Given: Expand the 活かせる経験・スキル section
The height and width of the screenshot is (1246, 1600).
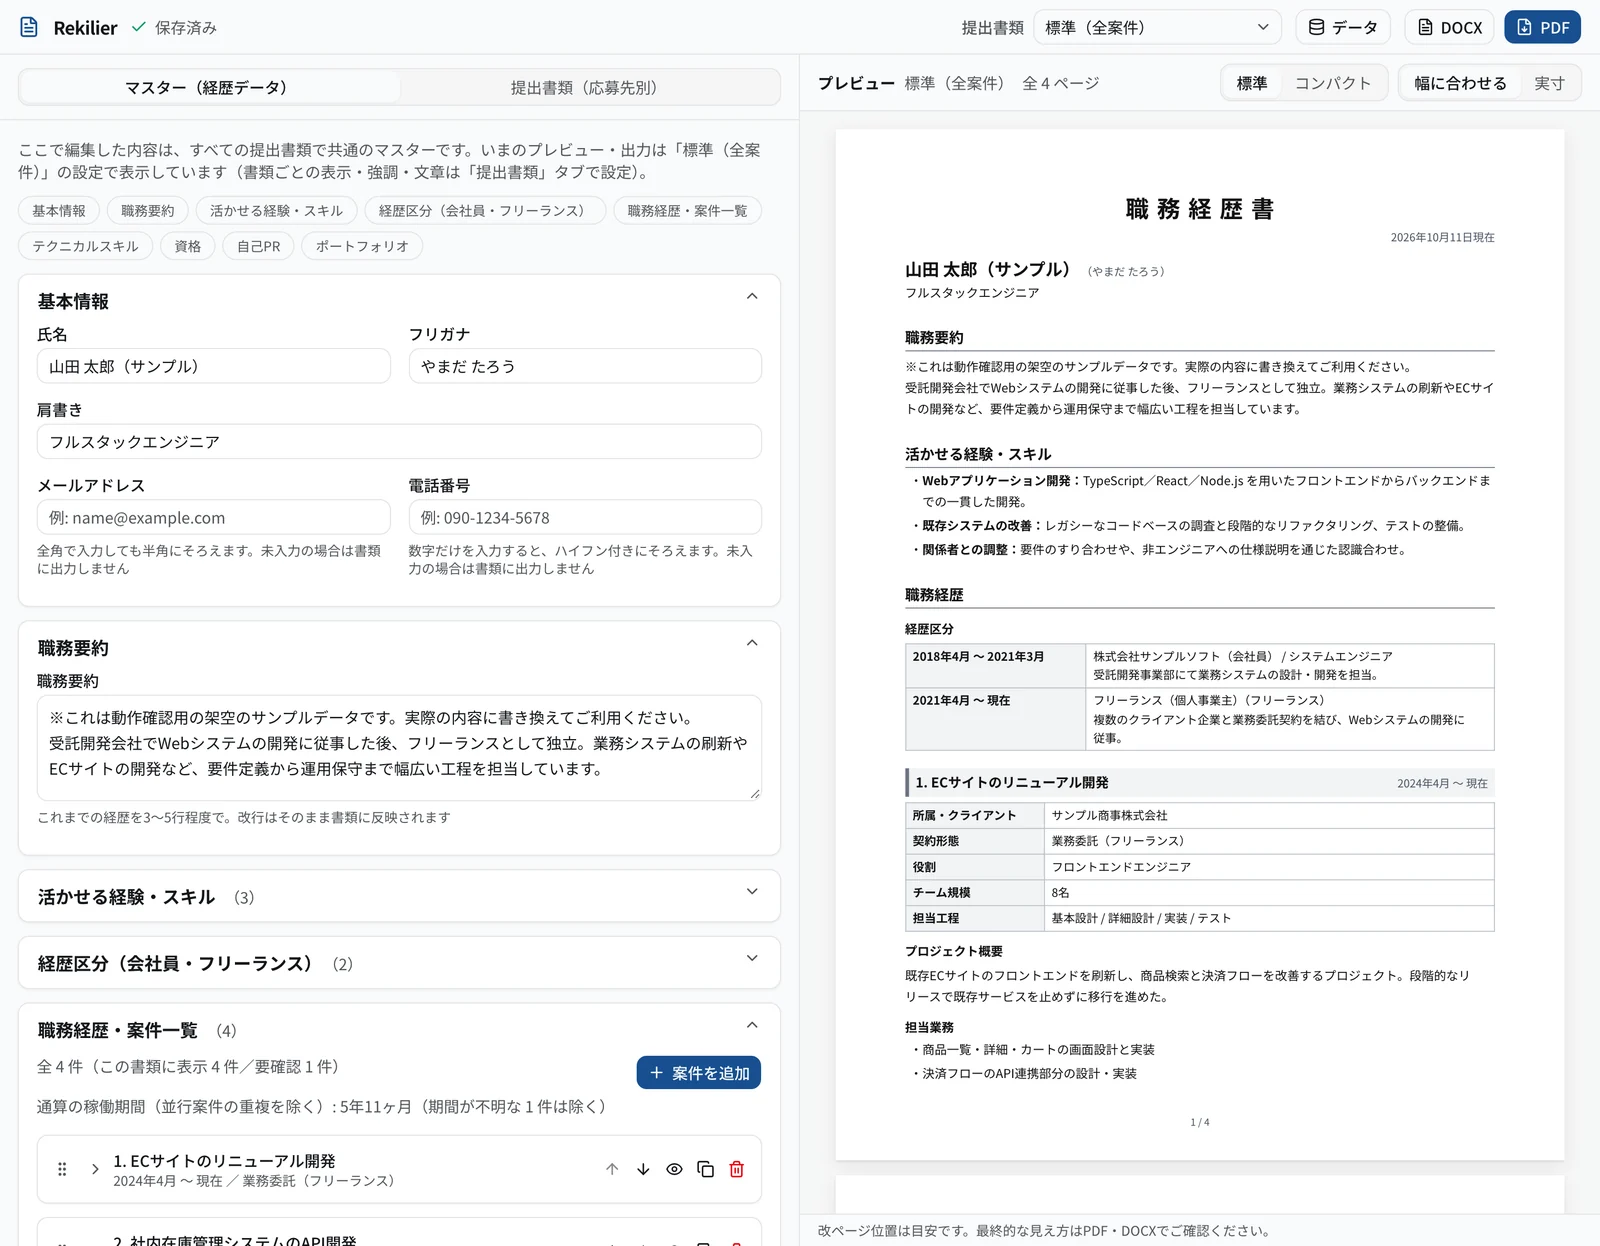Looking at the screenshot, I should click(752, 892).
